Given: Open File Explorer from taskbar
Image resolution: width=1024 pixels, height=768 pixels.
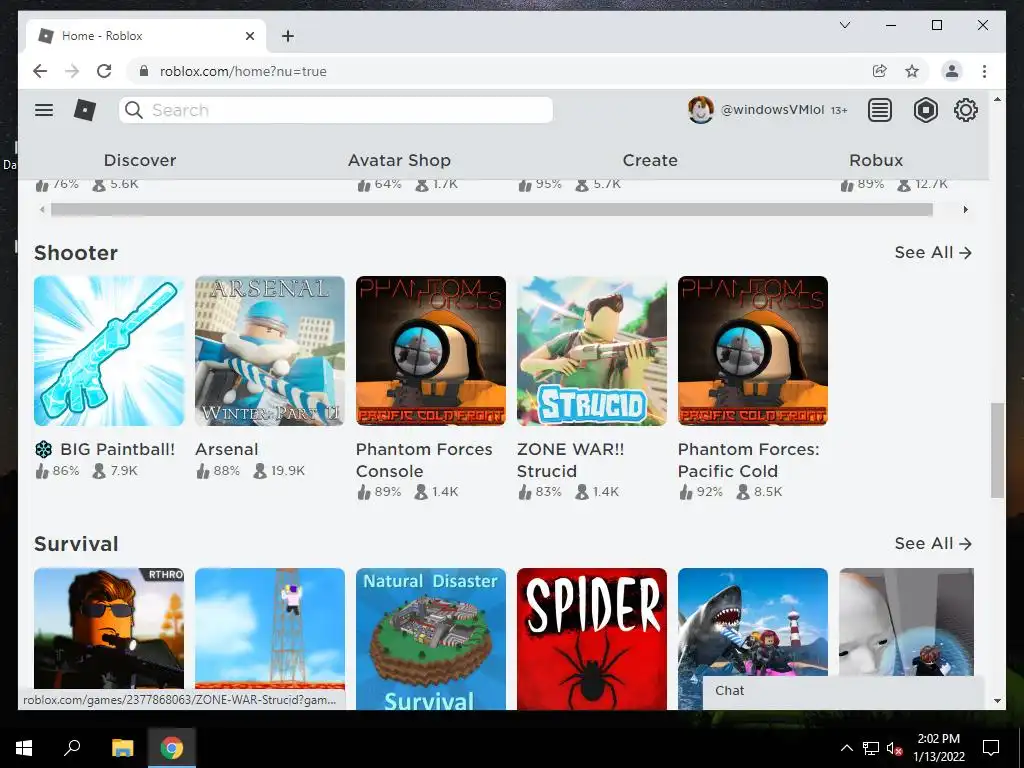Looking at the screenshot, I should [x=122, y=748].
